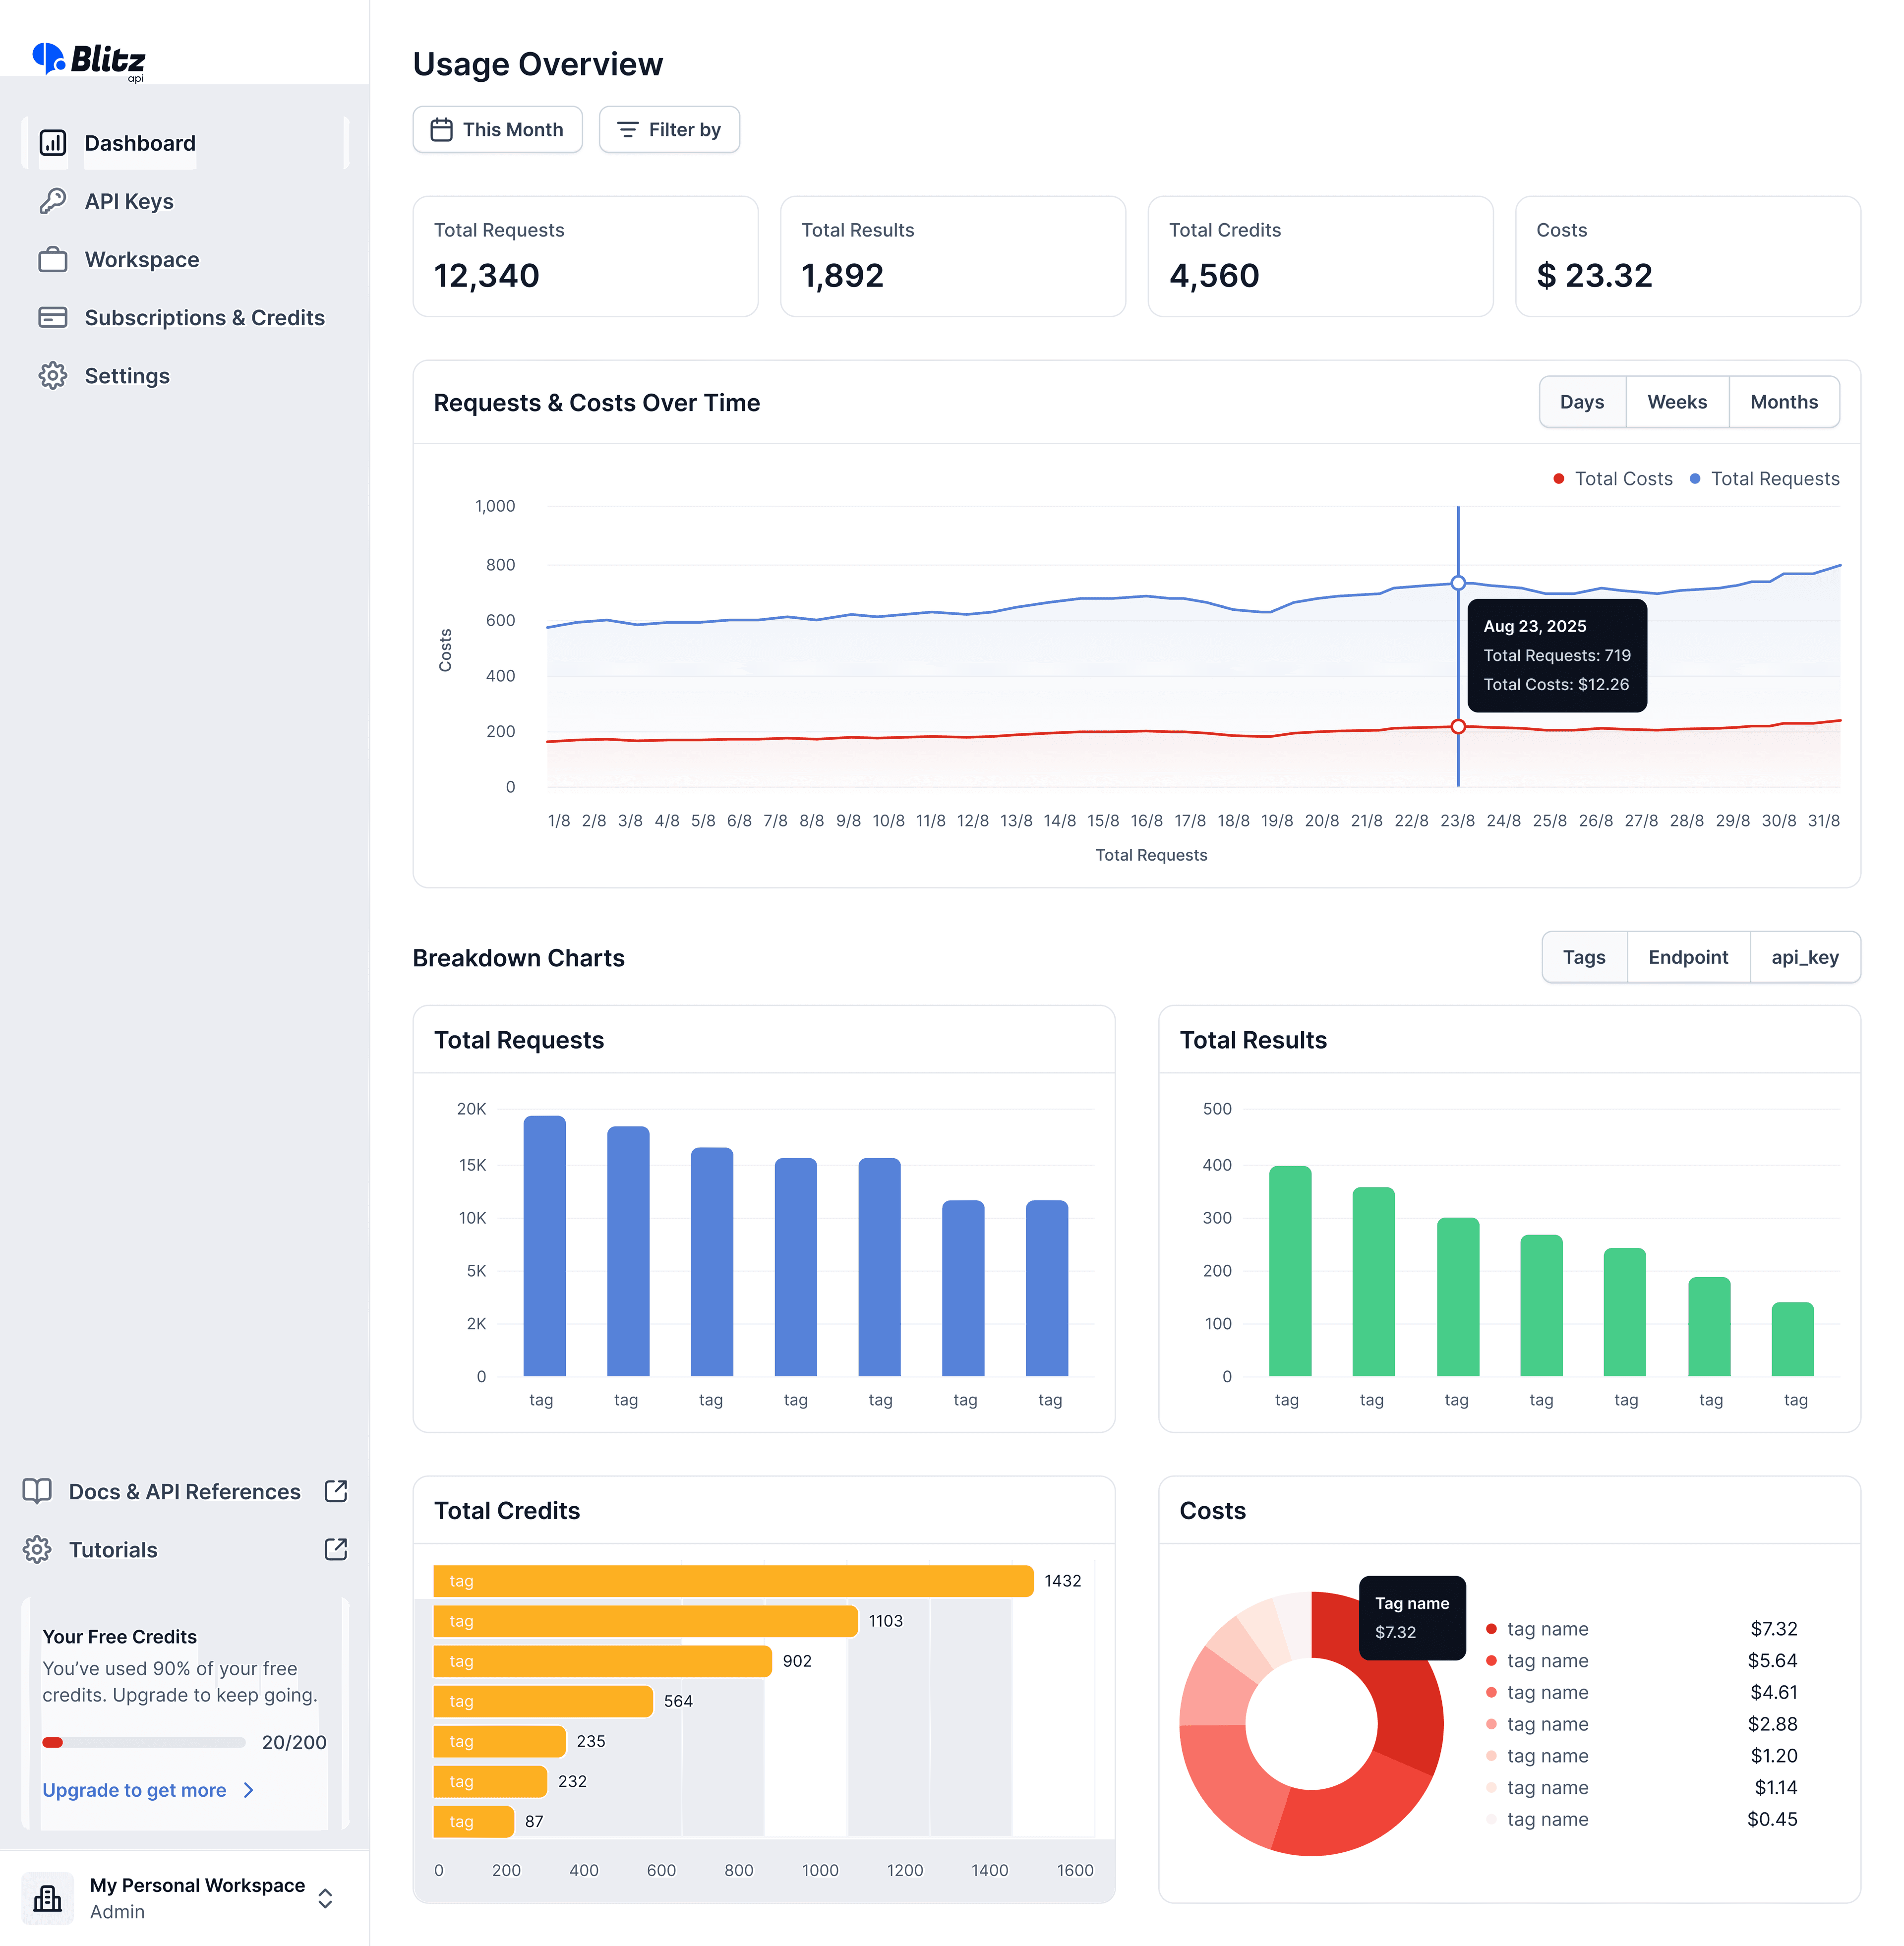Switch chart granularity to Weeks
The width and height of the screenshot is (1904, 1946).
(x=1676, y=402)
